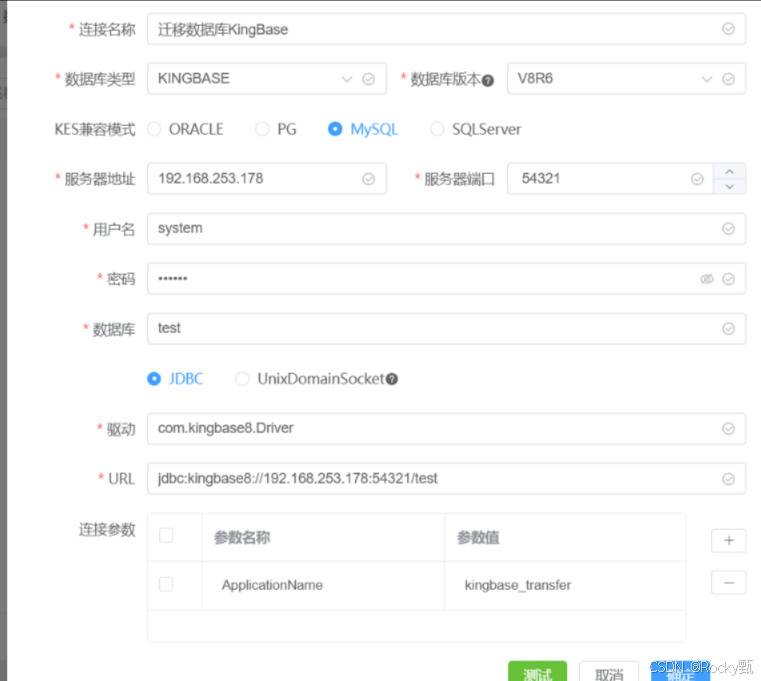
Task: Click check icon in 用户名 field
Action: pos(728,229)
